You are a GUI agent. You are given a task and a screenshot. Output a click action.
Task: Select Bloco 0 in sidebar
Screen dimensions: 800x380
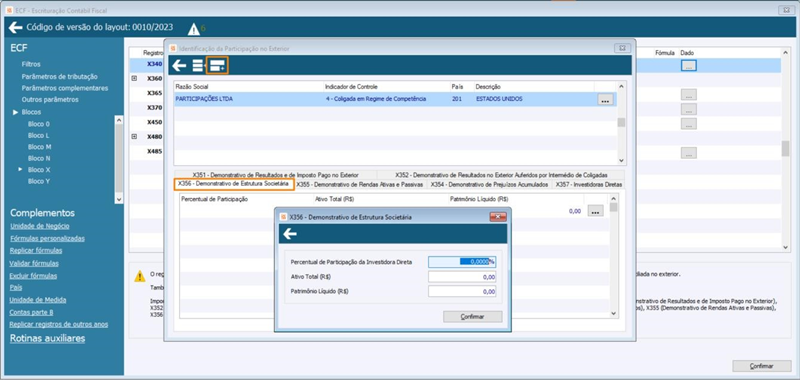pyautogui.click(x=39, y=124)
